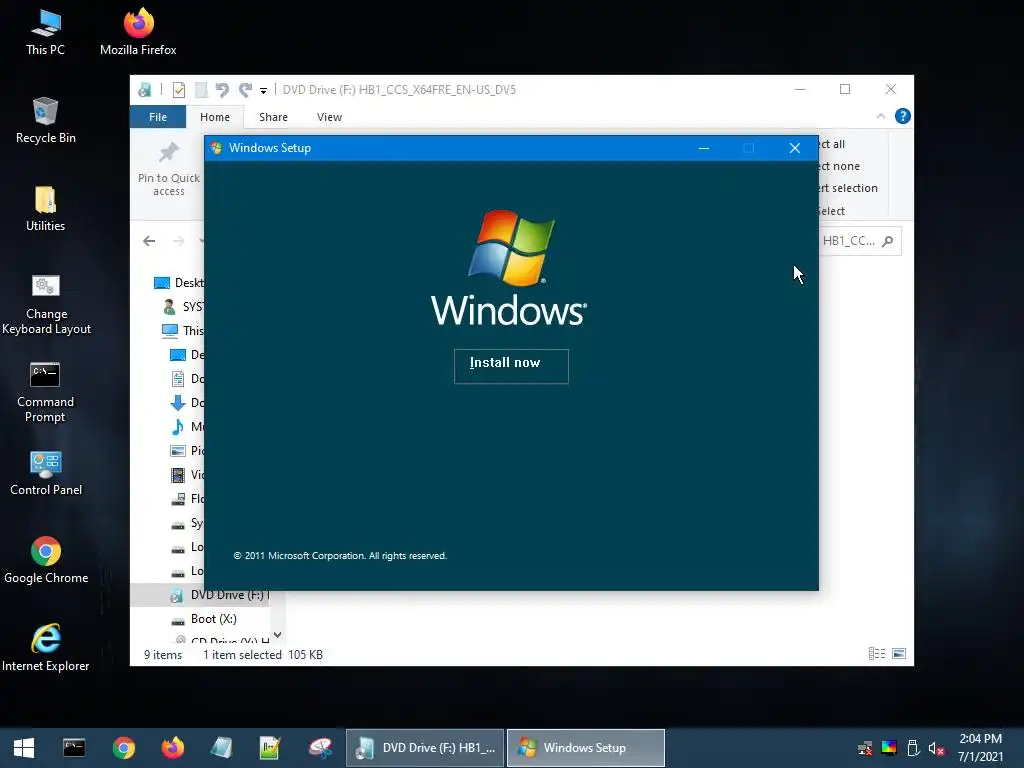1024x768 pixels.
Task: Select Boot (X:) in navigation tree
Action: [x=204, y=619]
